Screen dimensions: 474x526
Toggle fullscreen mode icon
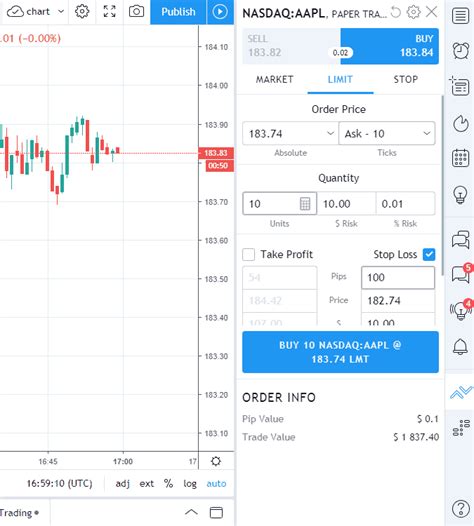[109, 12]
